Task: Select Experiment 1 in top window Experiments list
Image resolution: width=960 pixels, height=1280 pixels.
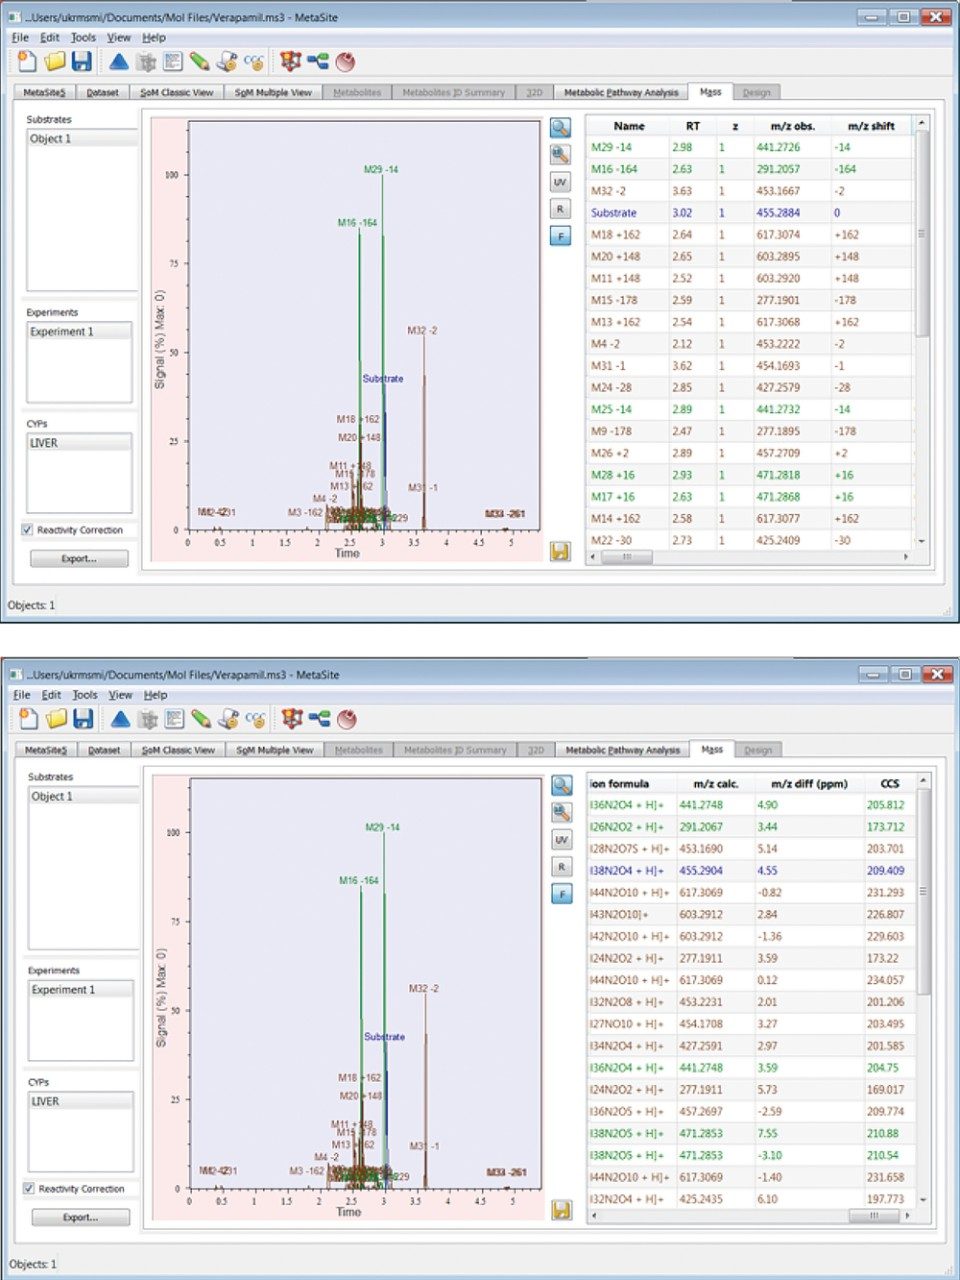Action: coord(79,332)
